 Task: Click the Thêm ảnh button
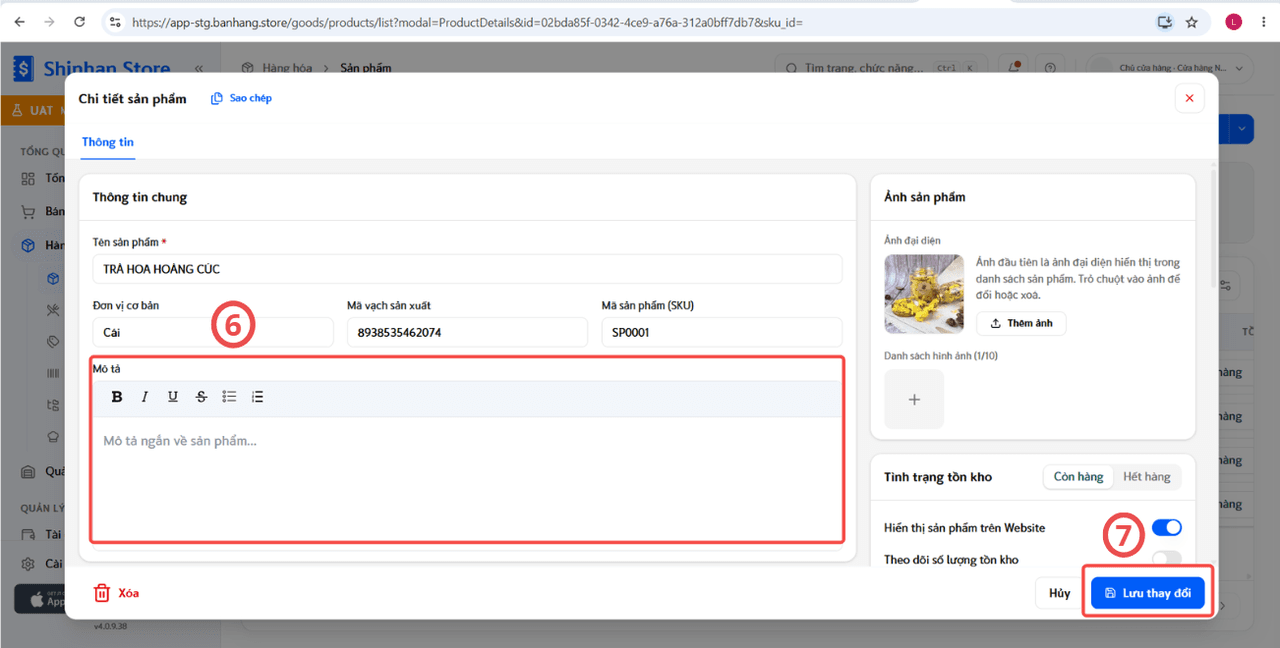[x=1021, y=323]
